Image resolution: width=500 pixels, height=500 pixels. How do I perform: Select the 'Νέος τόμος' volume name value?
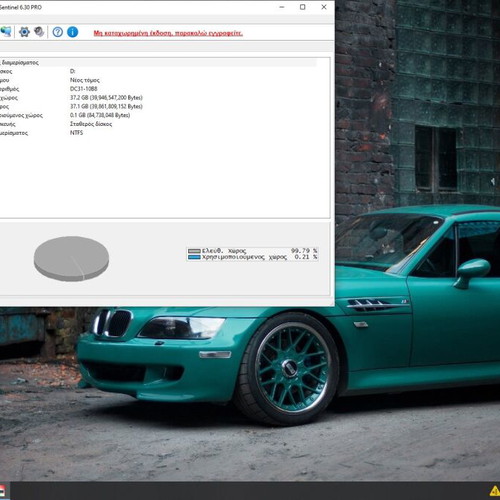(x=85, y=80)
